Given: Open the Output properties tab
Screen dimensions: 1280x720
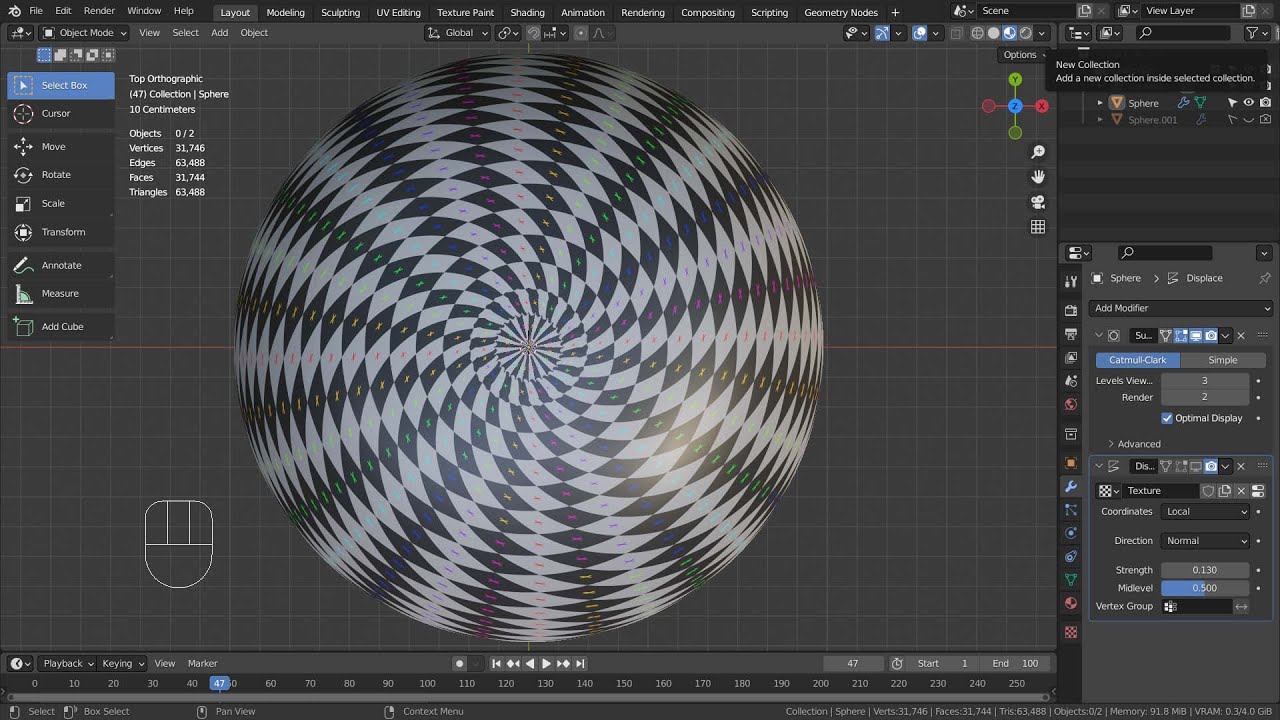Looking at the screenshot, I should 1071,333.
